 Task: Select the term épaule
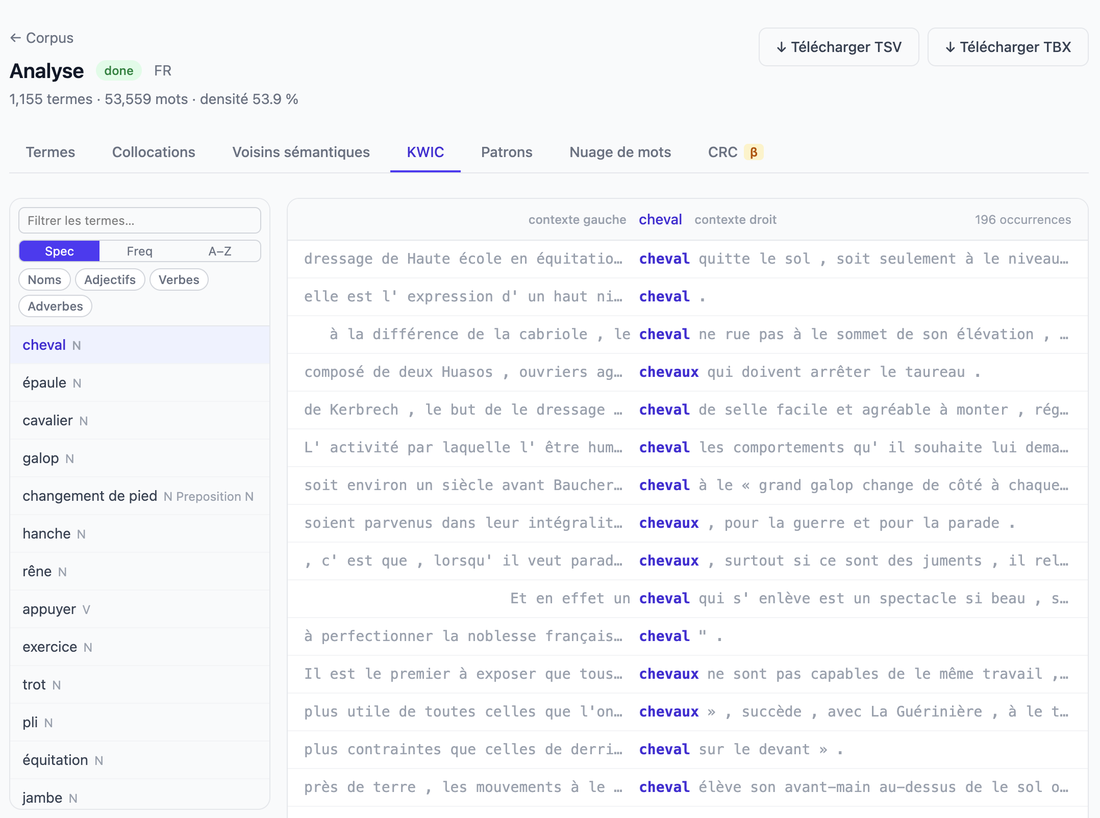(140, 383)
